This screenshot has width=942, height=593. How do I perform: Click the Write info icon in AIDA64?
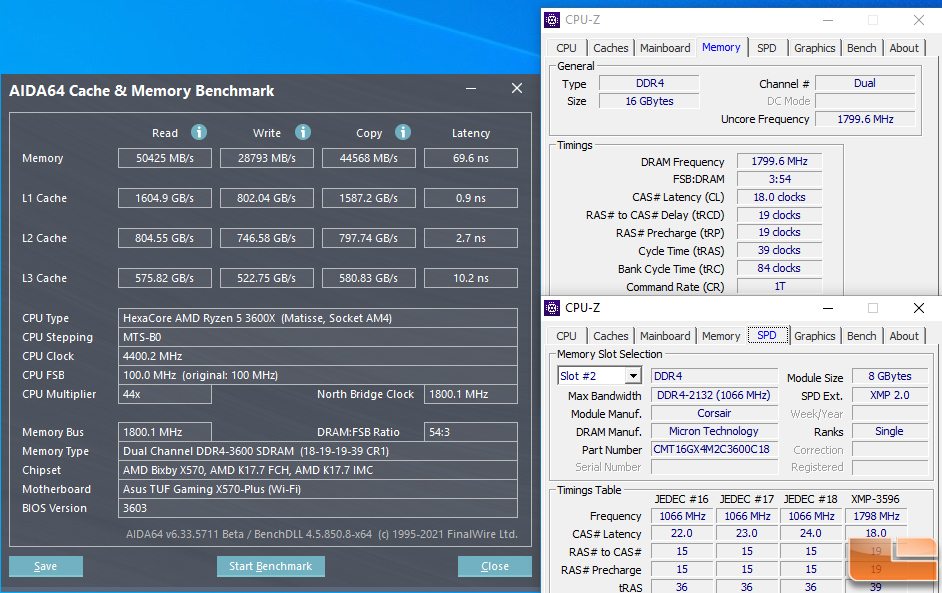(x=303, y=132)
